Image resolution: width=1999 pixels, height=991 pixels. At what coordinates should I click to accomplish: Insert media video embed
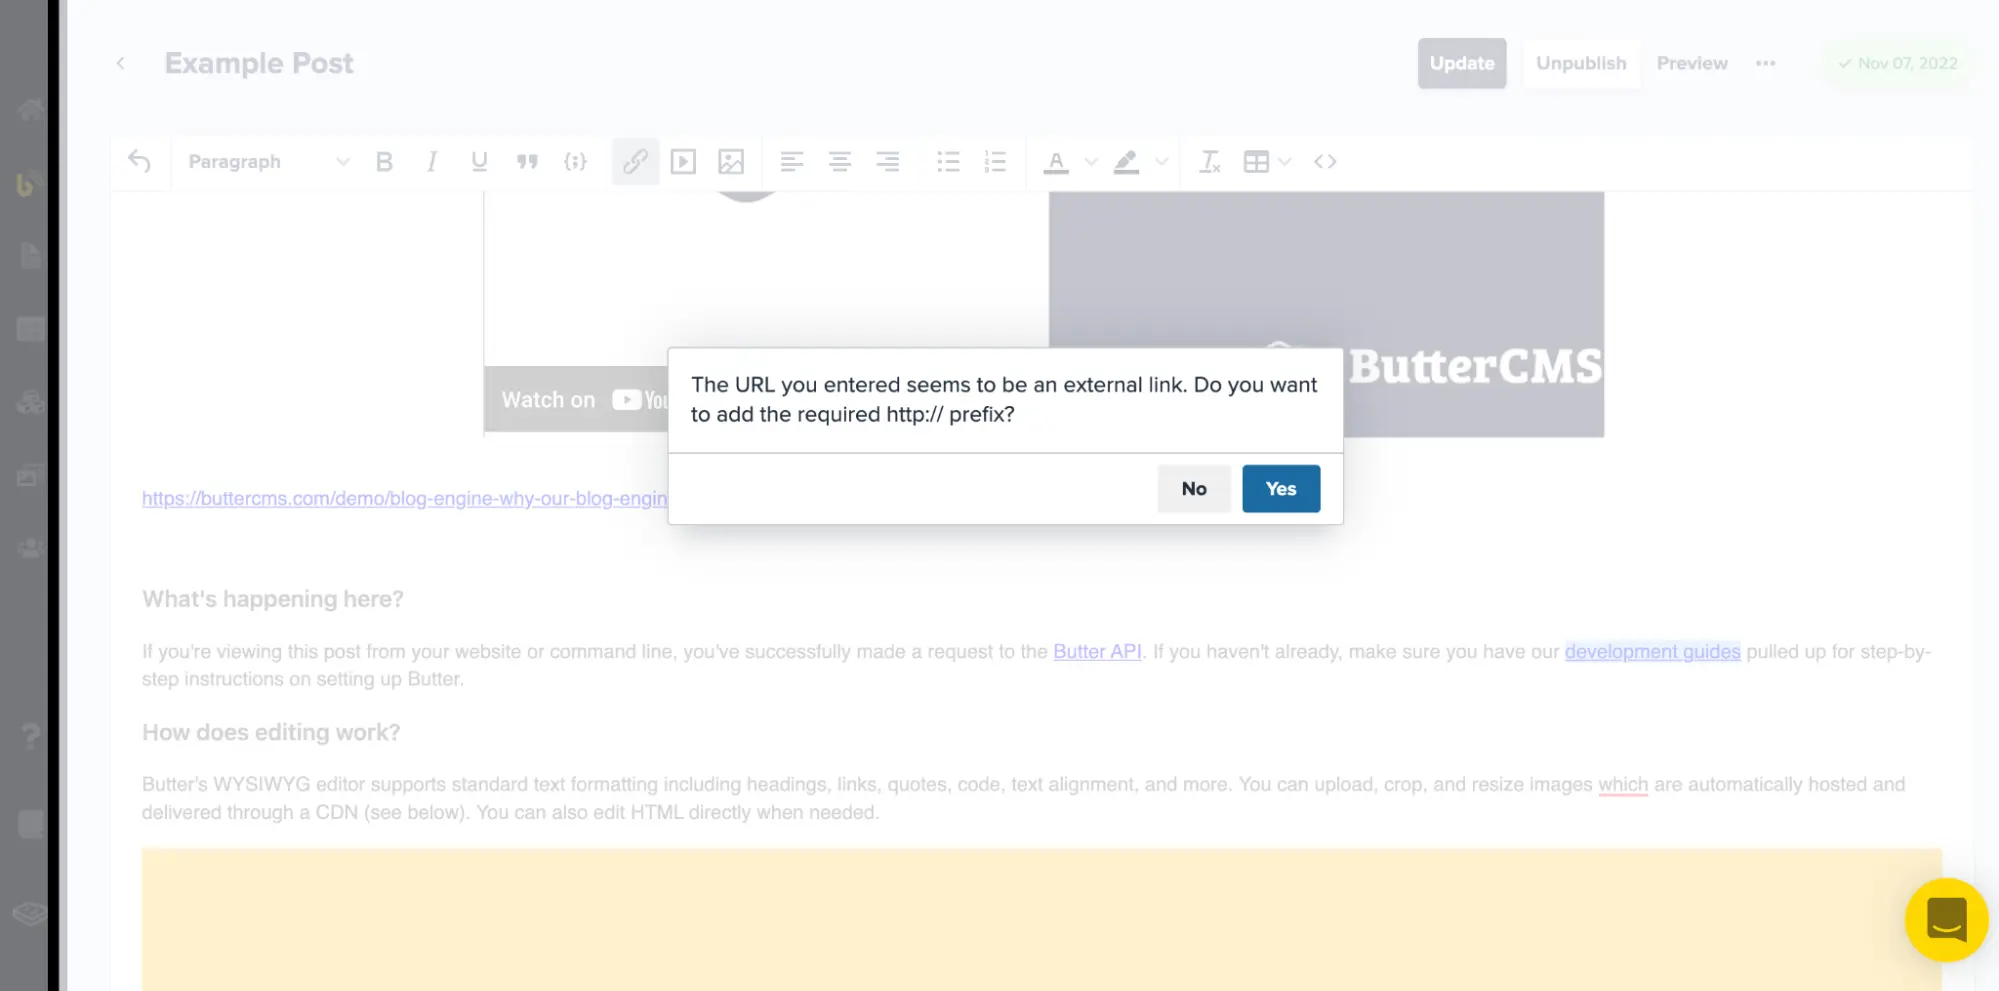tap(683, 161)
